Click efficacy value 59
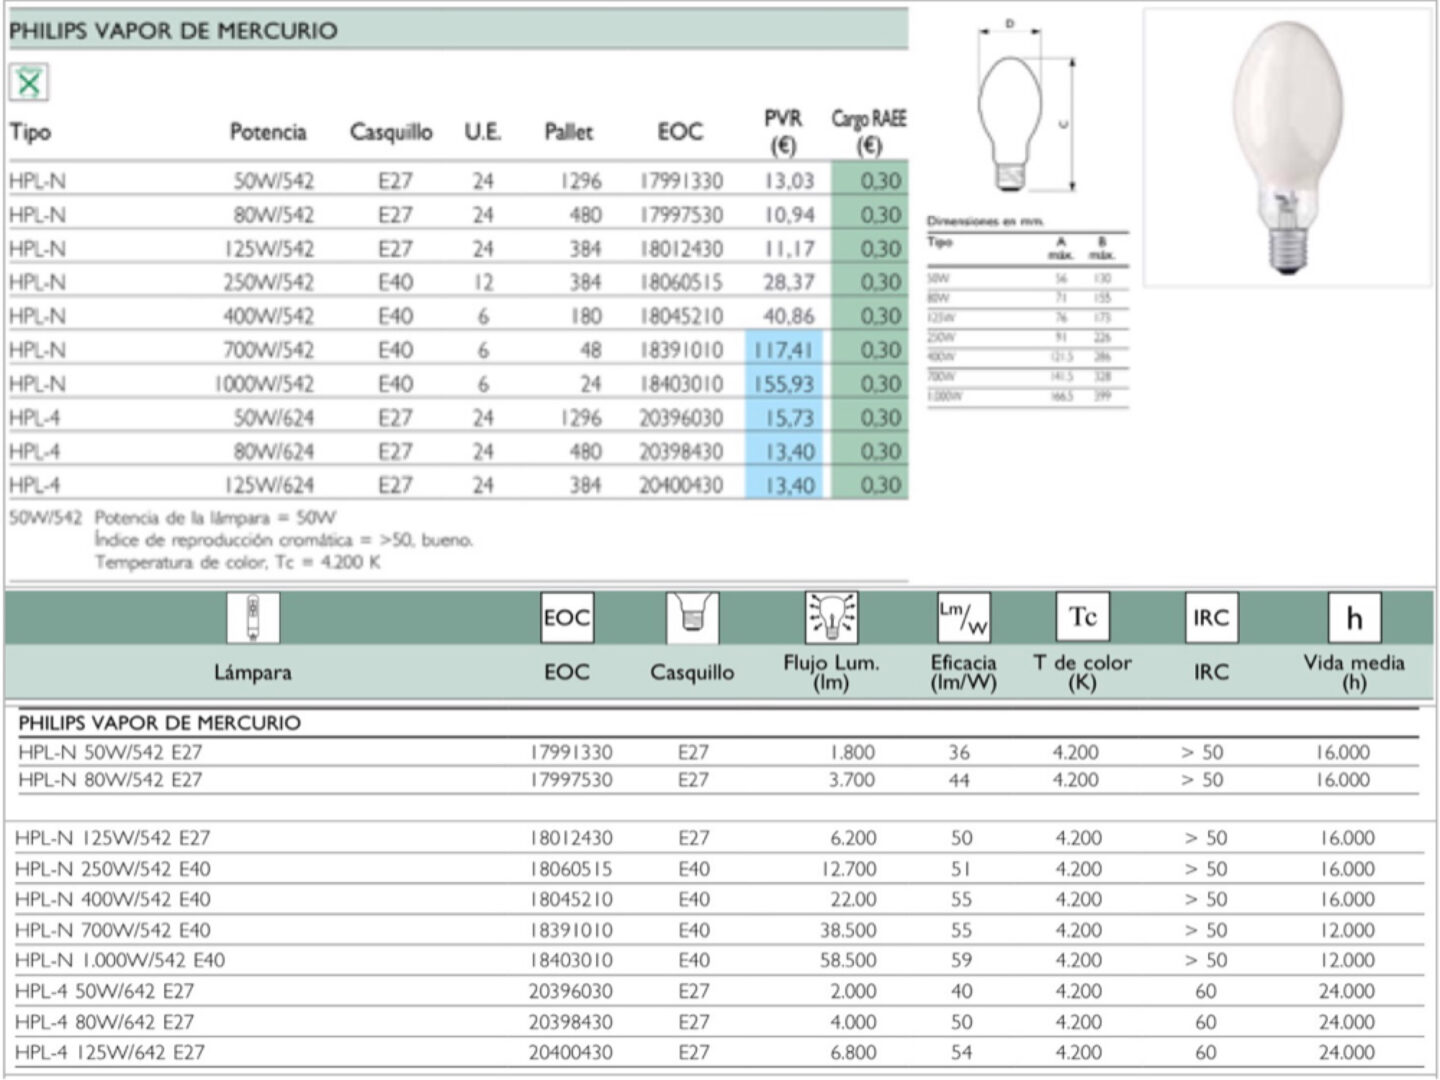1440x1080 pixels. click(x=961, y=960)
